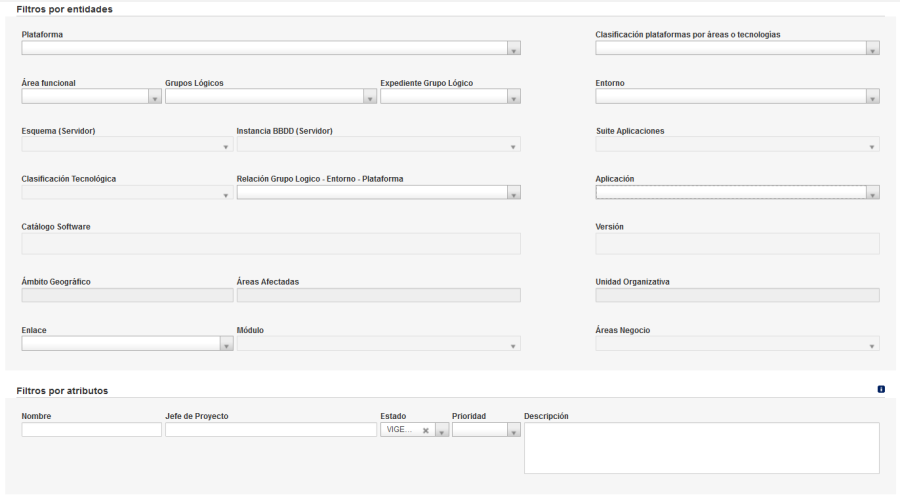This screenshot has width=900, height=497.
Task: Expand the Prioridad dropdown
Action: click(x=514, y=430)
